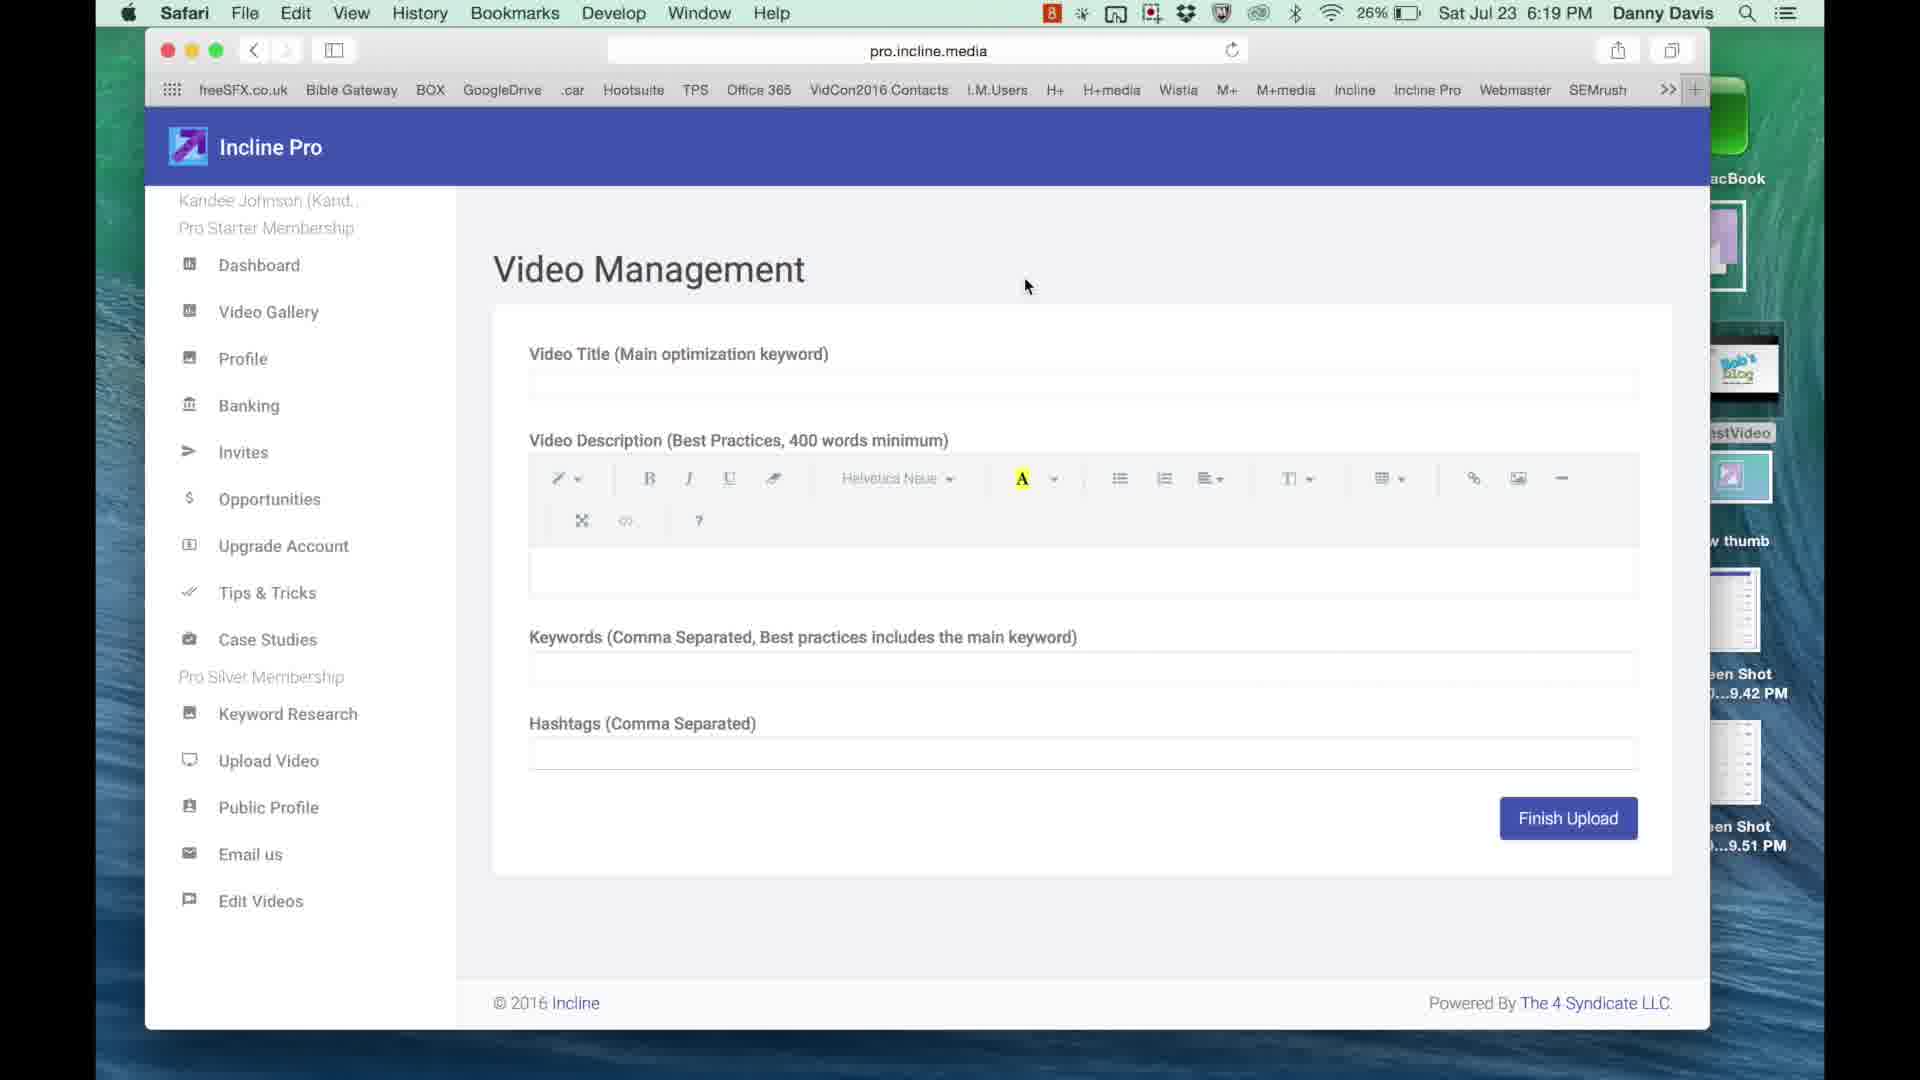Insert an unordered bullet list

click(x=1120, y=479)
